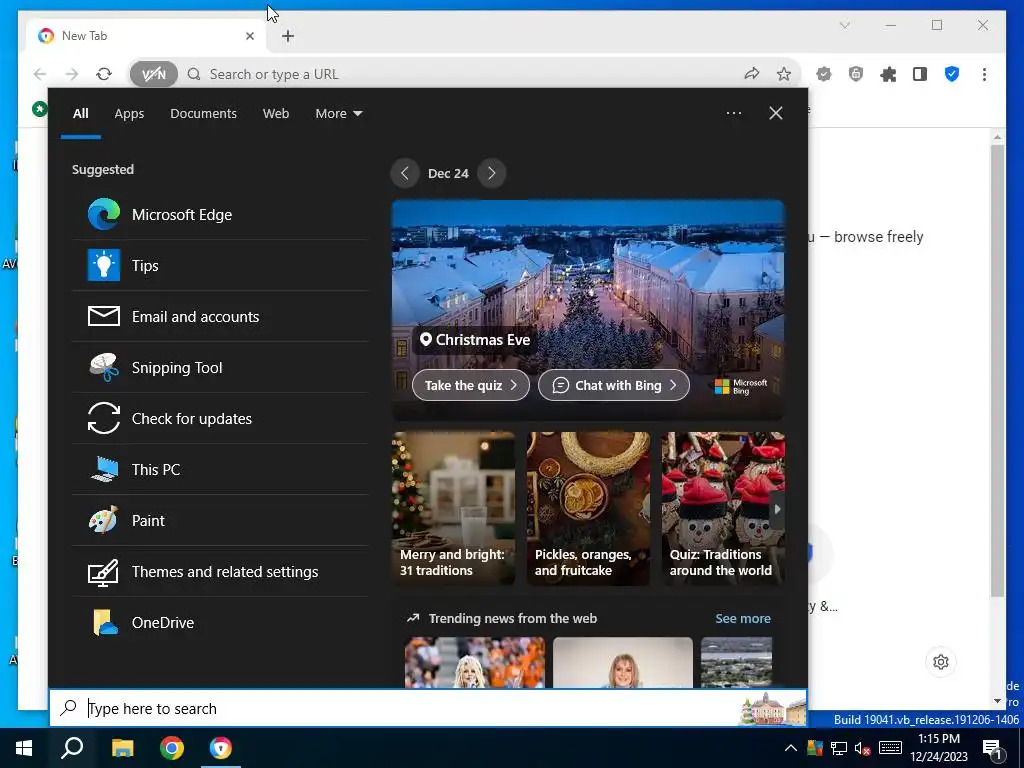Close the Windows search panel
The width and height of the screenshot is (1024, 768).
point(776,113)
